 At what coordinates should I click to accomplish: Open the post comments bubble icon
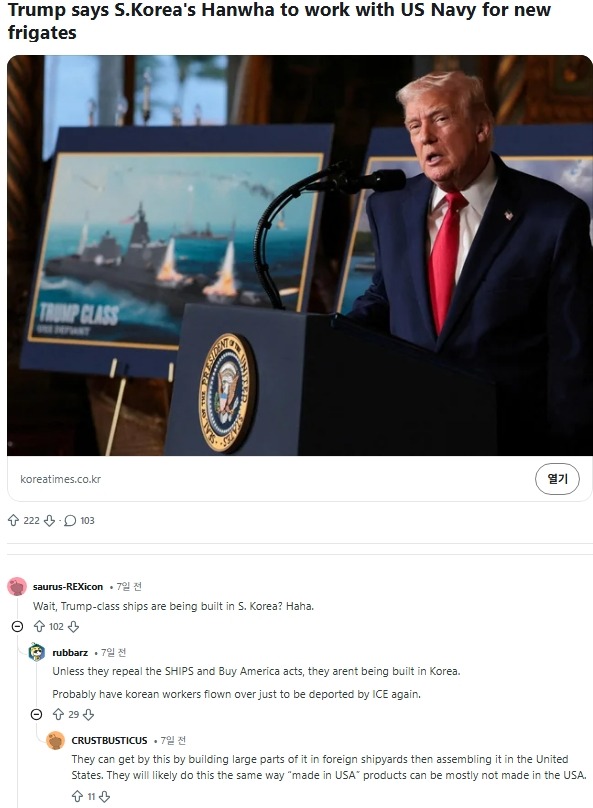pyautogui.click(x=70, y=520)
